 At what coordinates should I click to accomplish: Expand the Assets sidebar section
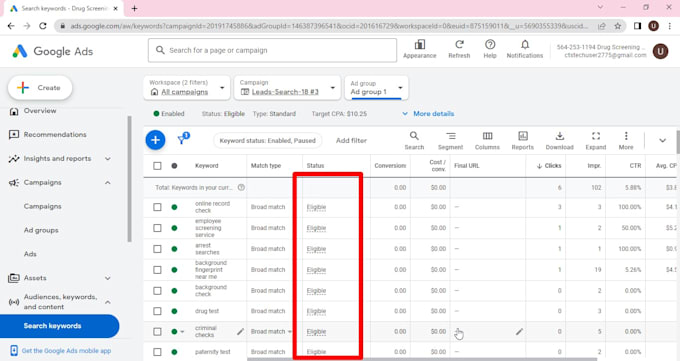[108, 278]
